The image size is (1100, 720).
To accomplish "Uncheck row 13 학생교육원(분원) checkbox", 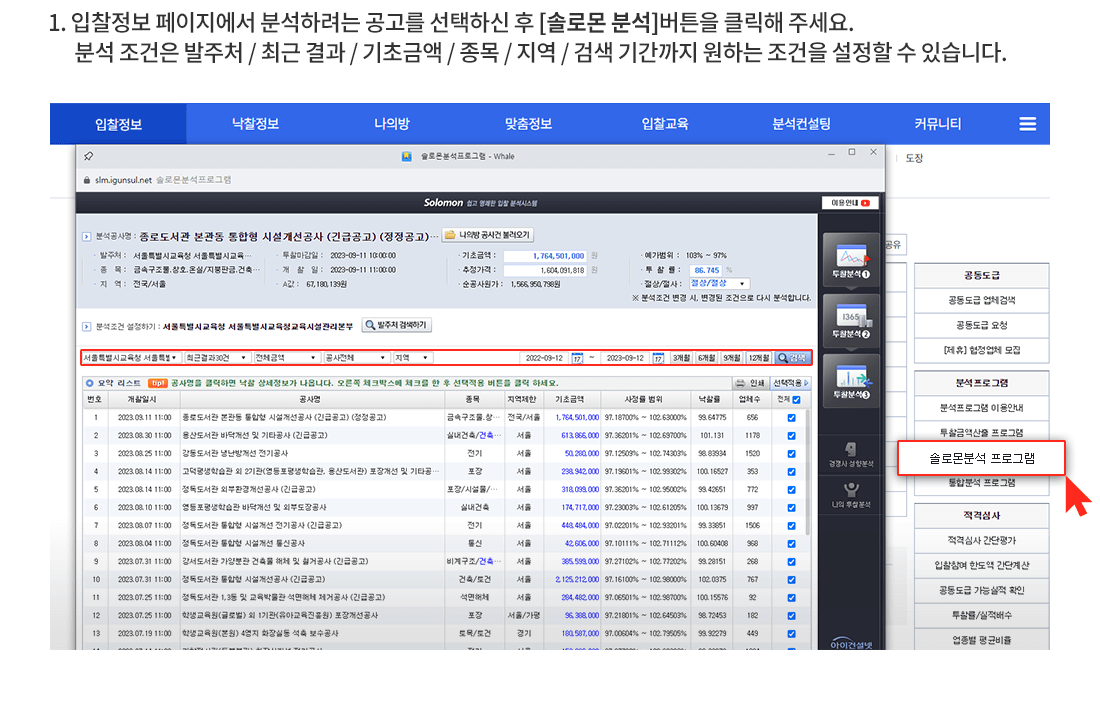I will pos(791,634).
